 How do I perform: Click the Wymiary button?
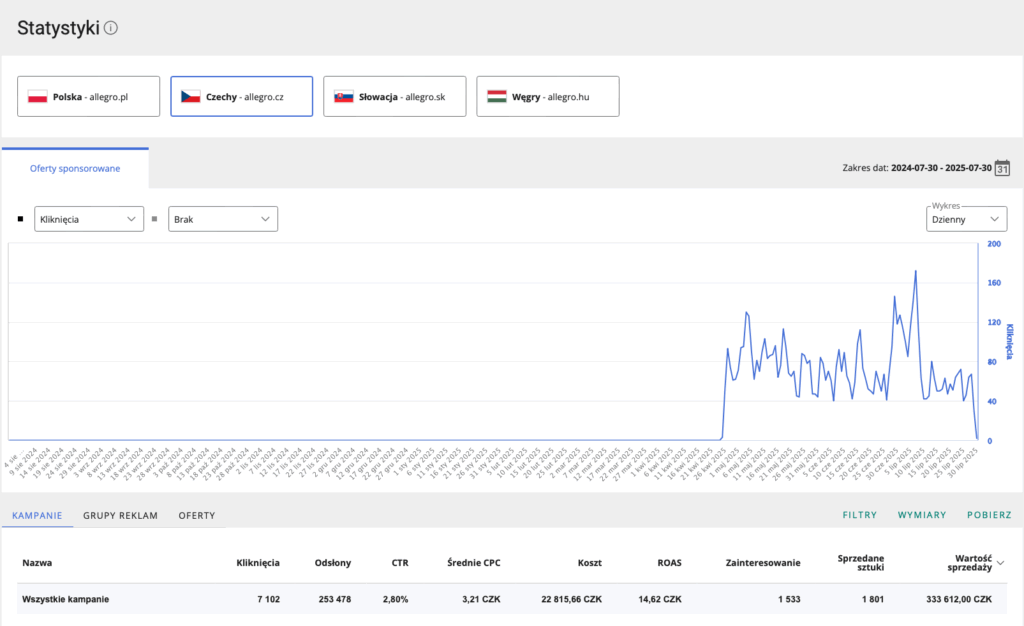(x=921, y=515)
